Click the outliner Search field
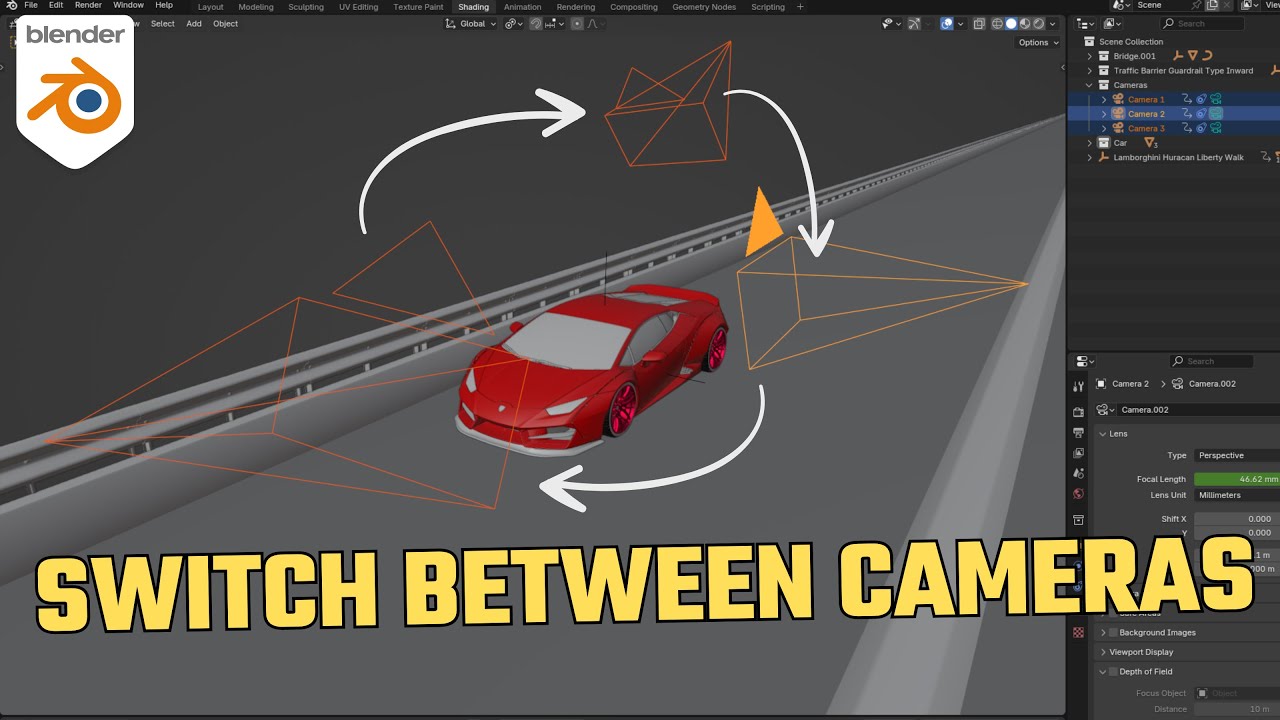The height and width of the screenshot is (720, 1280). [x=1203, y=23]
